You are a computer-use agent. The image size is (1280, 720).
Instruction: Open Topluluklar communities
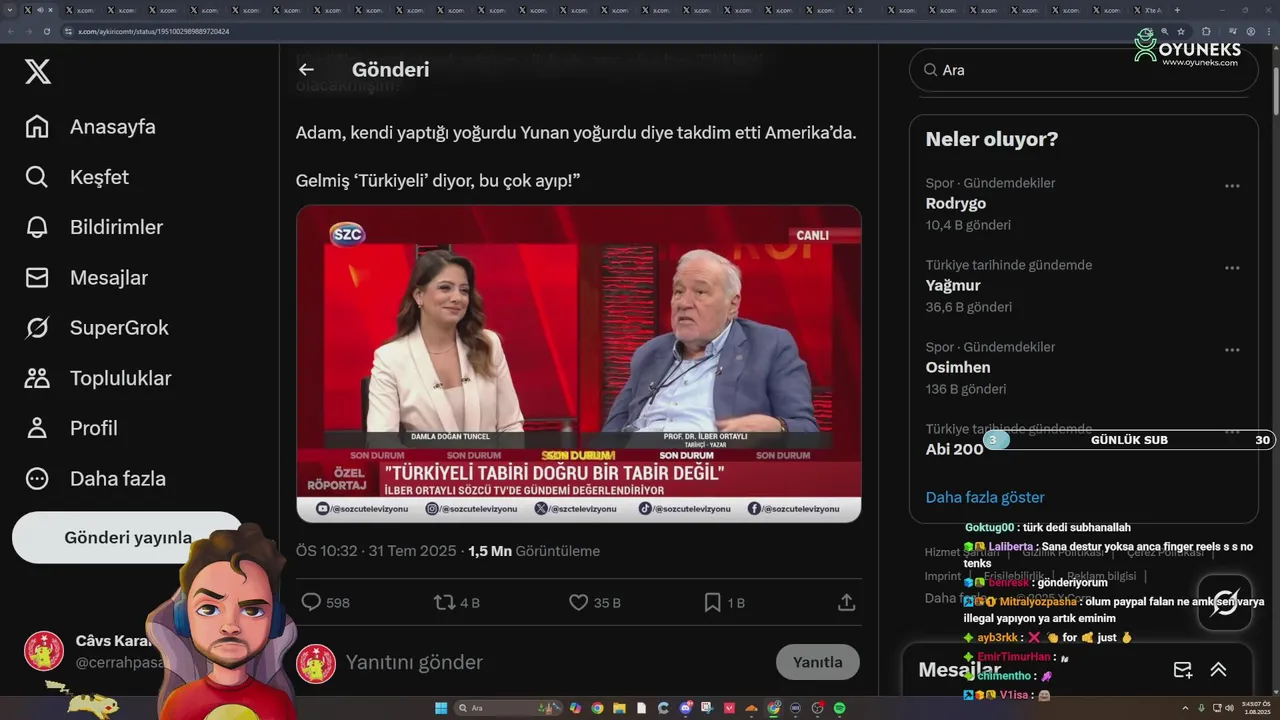pyautogui.click(x=98, y=378)
